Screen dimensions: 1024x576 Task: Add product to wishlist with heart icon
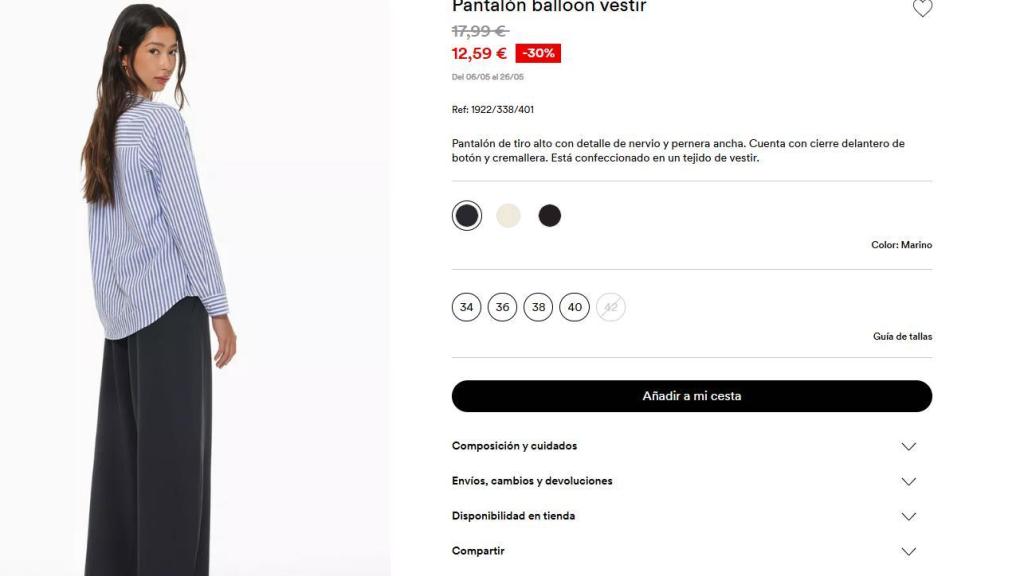922,8
